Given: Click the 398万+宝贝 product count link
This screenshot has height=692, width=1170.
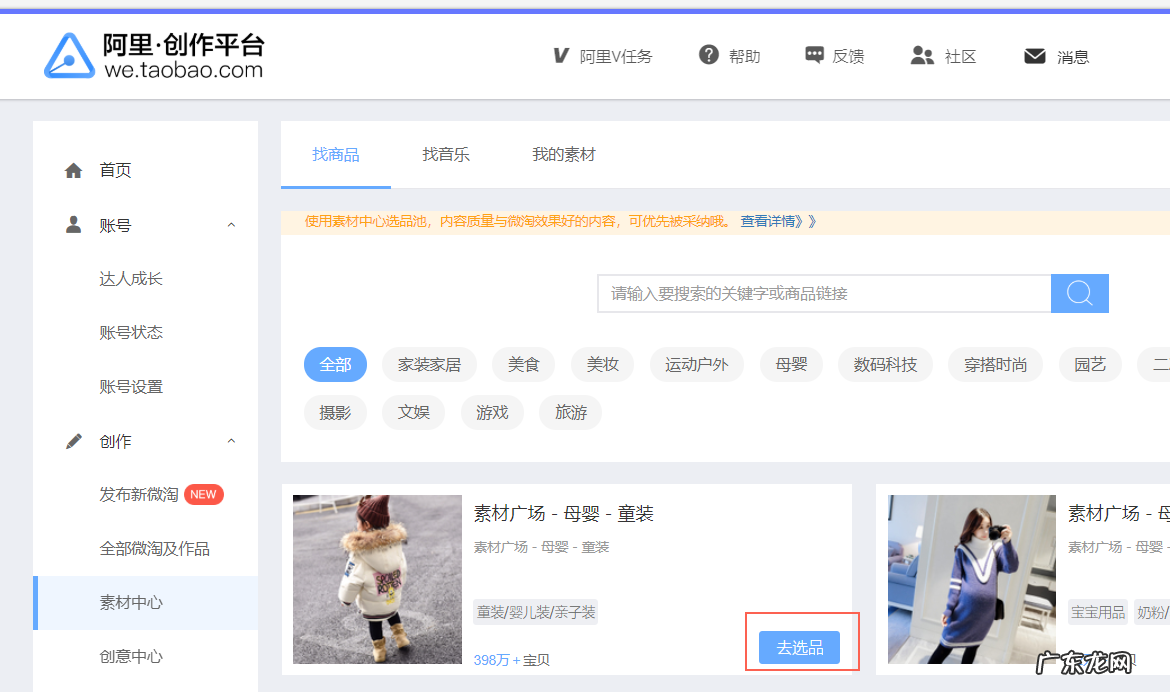Looking at the screenshot, I should pyautogui.click(x=515, y=659).
